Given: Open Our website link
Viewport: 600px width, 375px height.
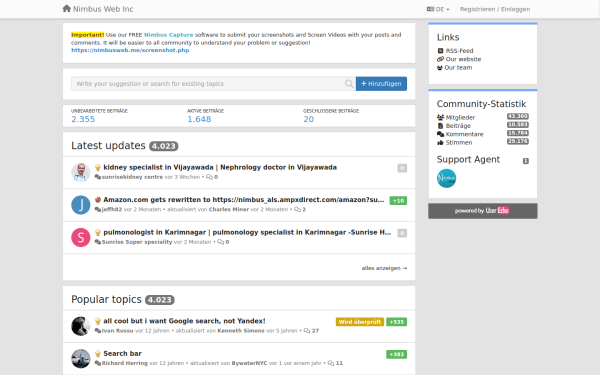Looking at the screenshot, I should coord(463,59).
